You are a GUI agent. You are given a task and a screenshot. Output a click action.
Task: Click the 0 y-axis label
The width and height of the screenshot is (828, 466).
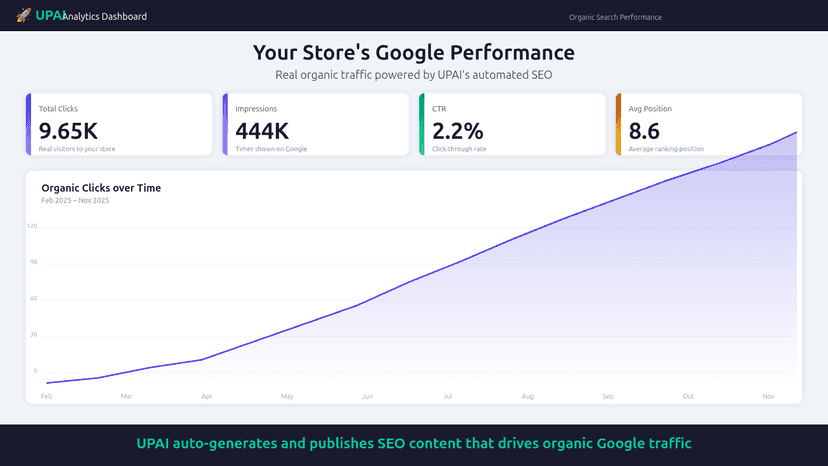(x=35, y=371)
